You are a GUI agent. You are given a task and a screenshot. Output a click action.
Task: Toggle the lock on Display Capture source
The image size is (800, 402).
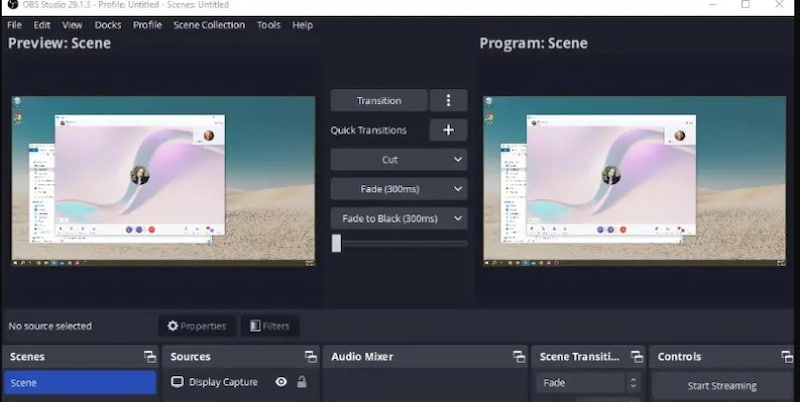tap(302, 382)
